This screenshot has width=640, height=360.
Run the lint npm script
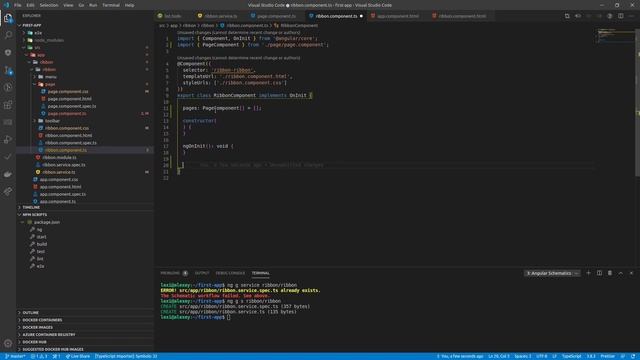40,259
